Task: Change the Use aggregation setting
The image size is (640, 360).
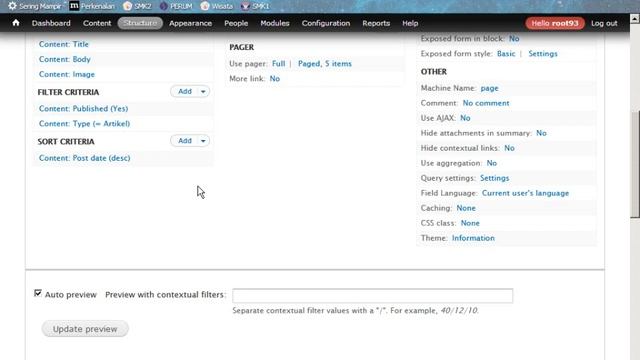Action: point(492,163)
